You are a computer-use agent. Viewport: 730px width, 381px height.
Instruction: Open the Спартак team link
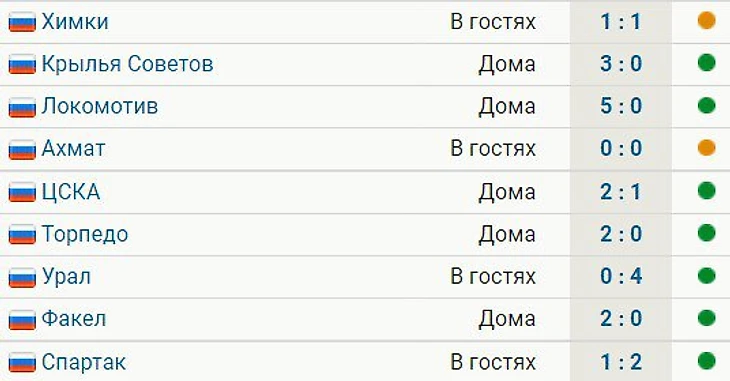point(83,362)
